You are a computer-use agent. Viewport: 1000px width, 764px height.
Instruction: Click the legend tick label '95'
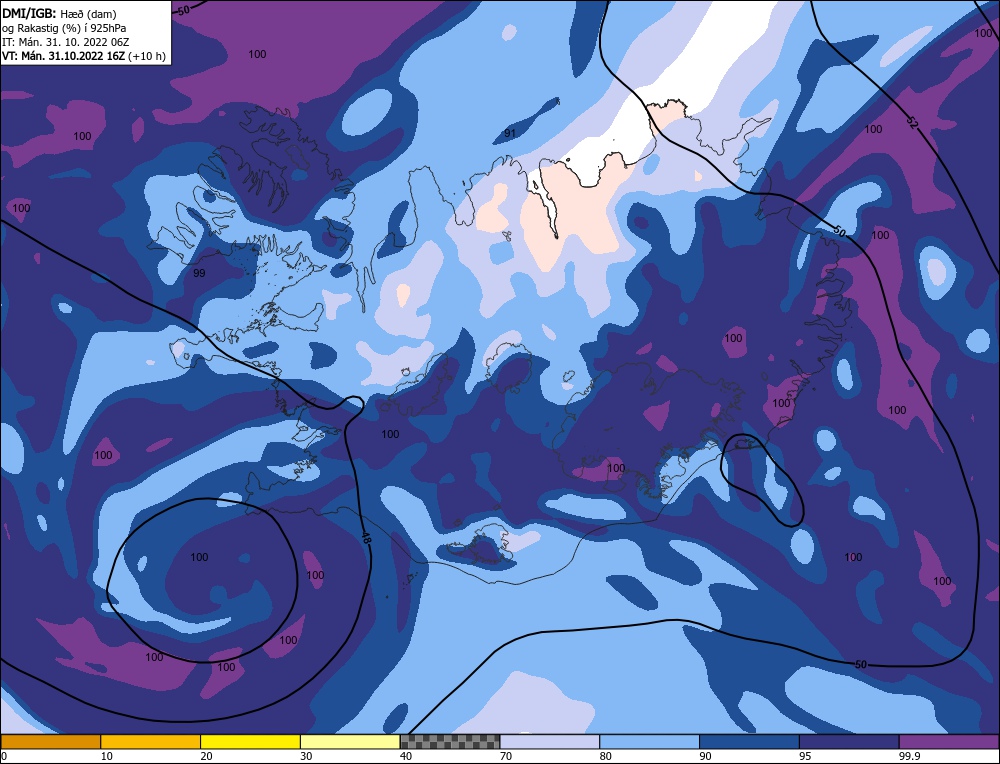[805, 756]
